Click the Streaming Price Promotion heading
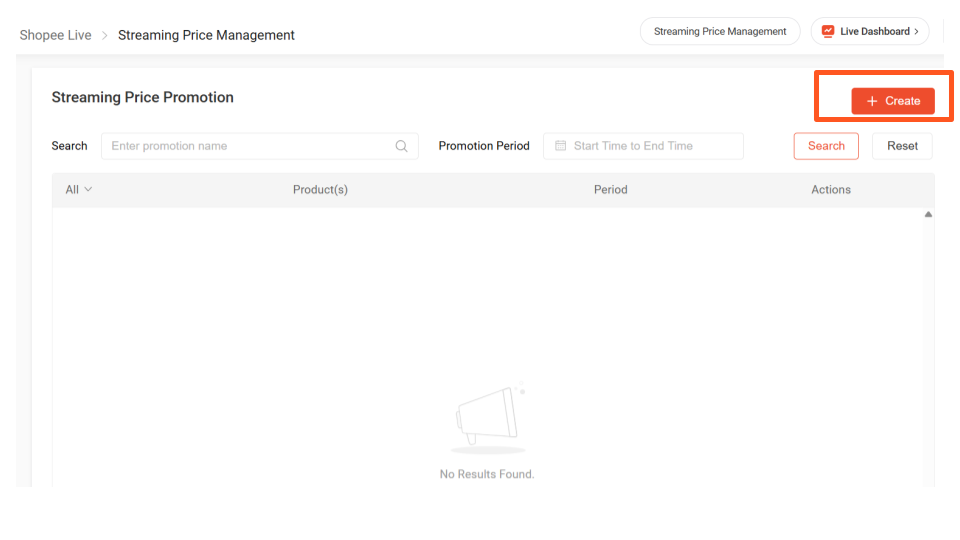 pos(143,97)
